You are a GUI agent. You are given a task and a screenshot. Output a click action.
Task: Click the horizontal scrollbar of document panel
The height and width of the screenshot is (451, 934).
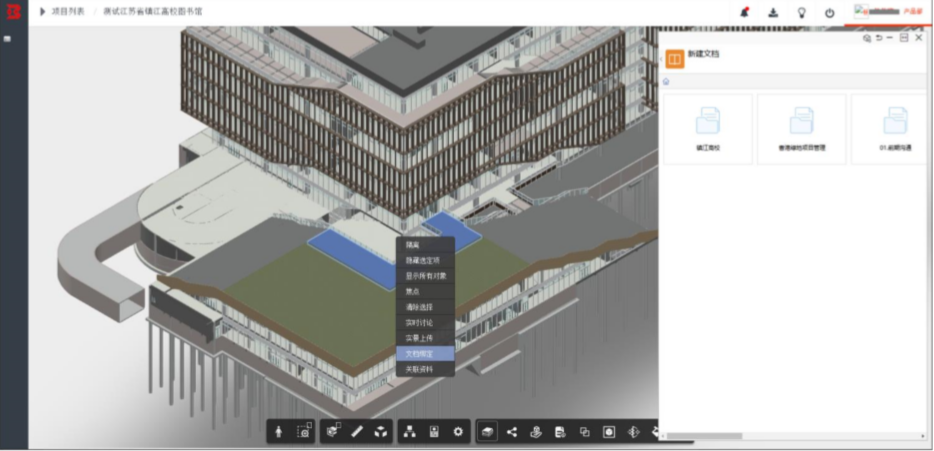click(703, 436)
